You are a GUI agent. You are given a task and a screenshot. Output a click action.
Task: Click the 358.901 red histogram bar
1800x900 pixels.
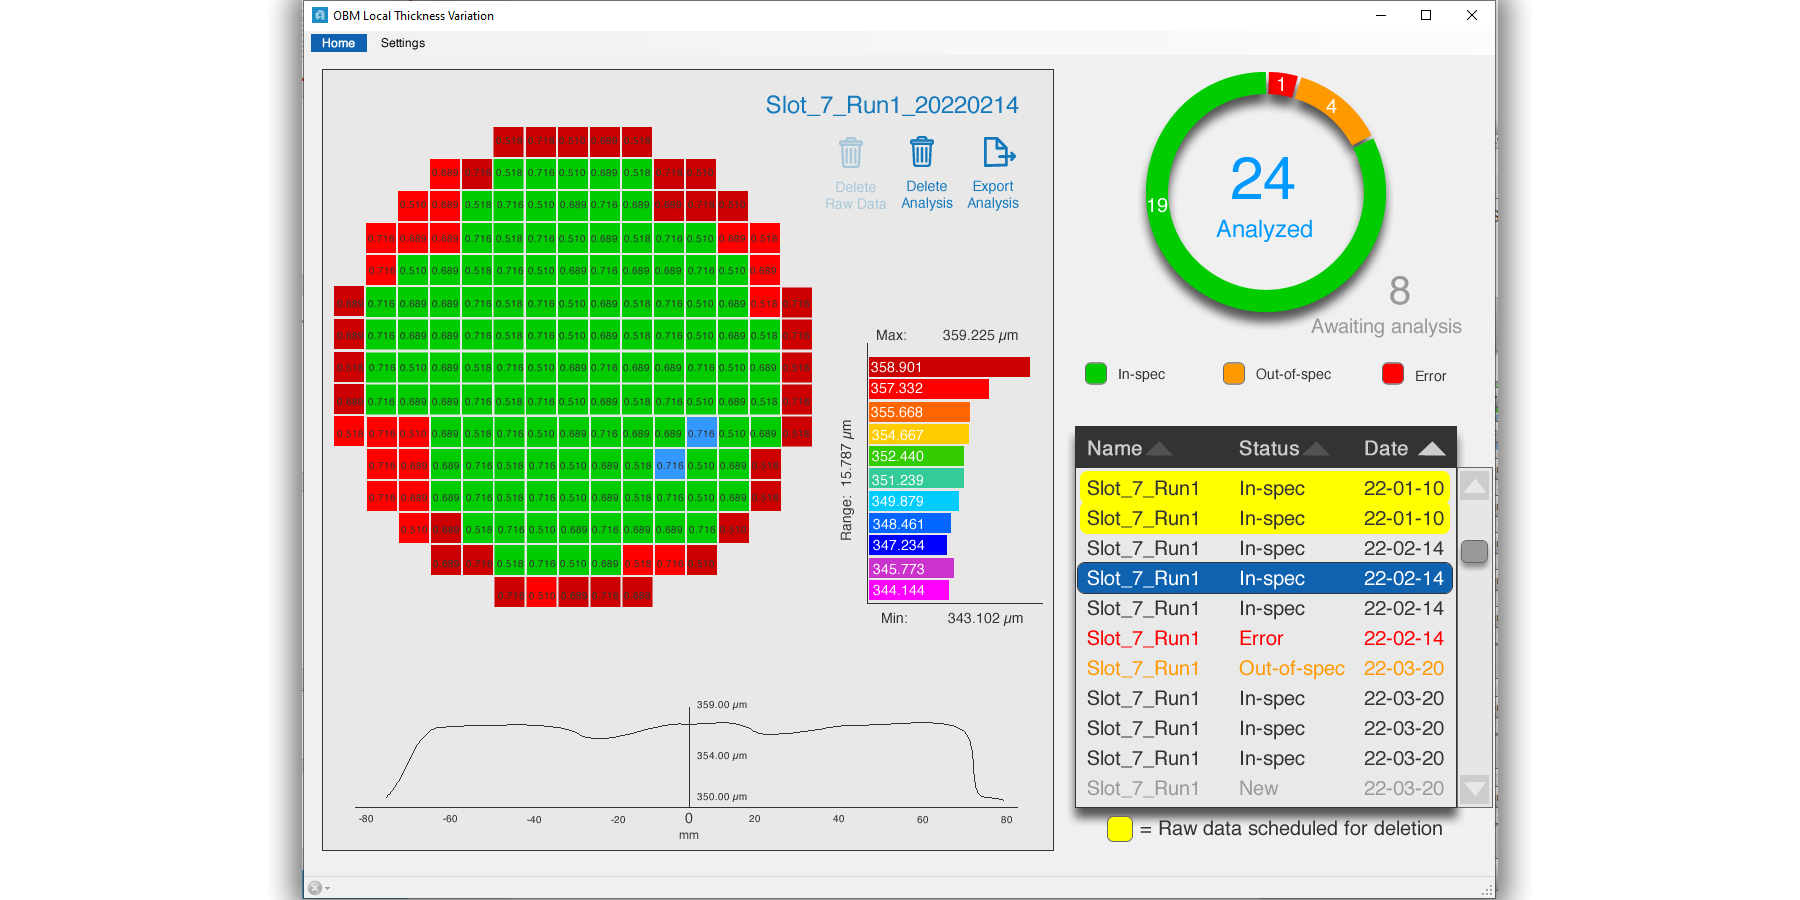[948, 367]
